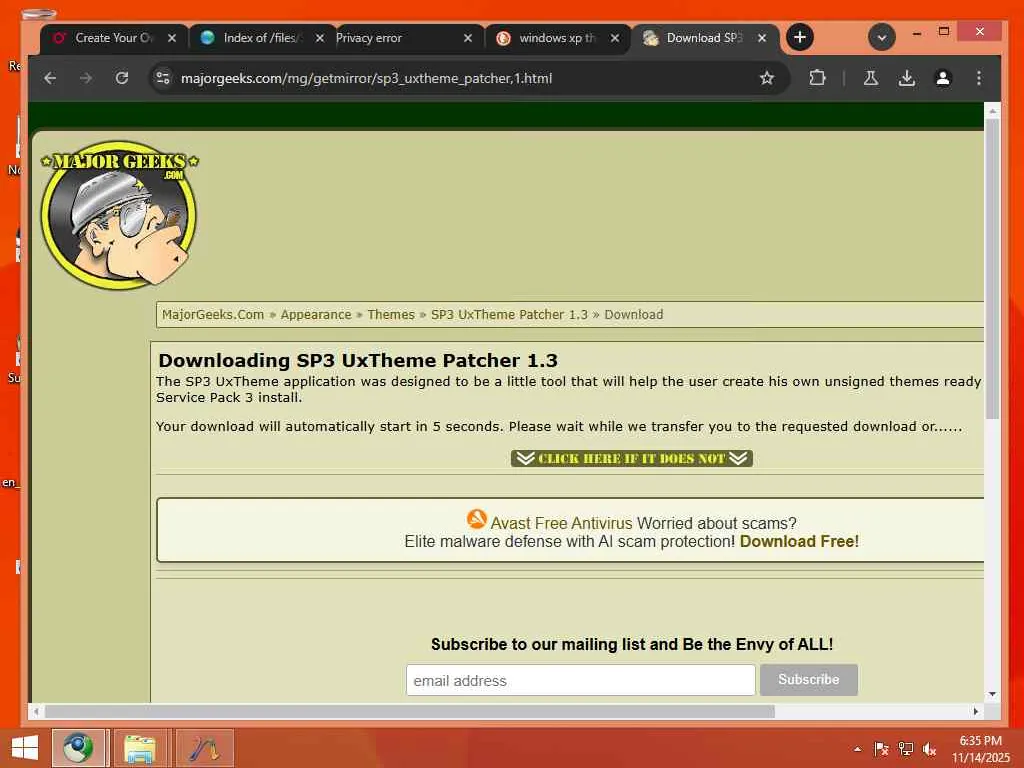
Task: Click the forward navigation arrow
Action: (x=86, y=78)
